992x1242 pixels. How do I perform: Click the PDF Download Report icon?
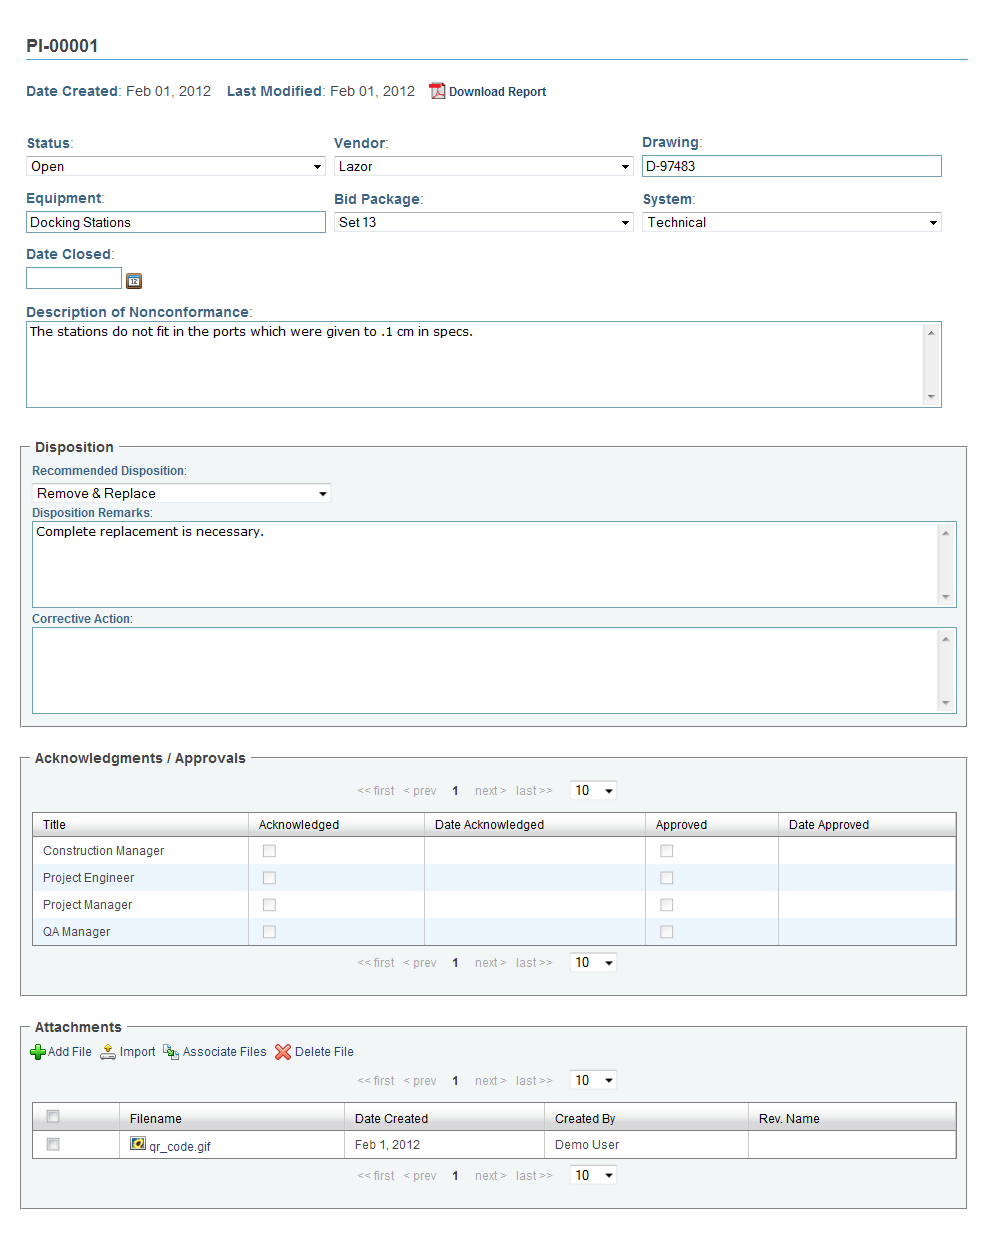click(x=437, y=91)
